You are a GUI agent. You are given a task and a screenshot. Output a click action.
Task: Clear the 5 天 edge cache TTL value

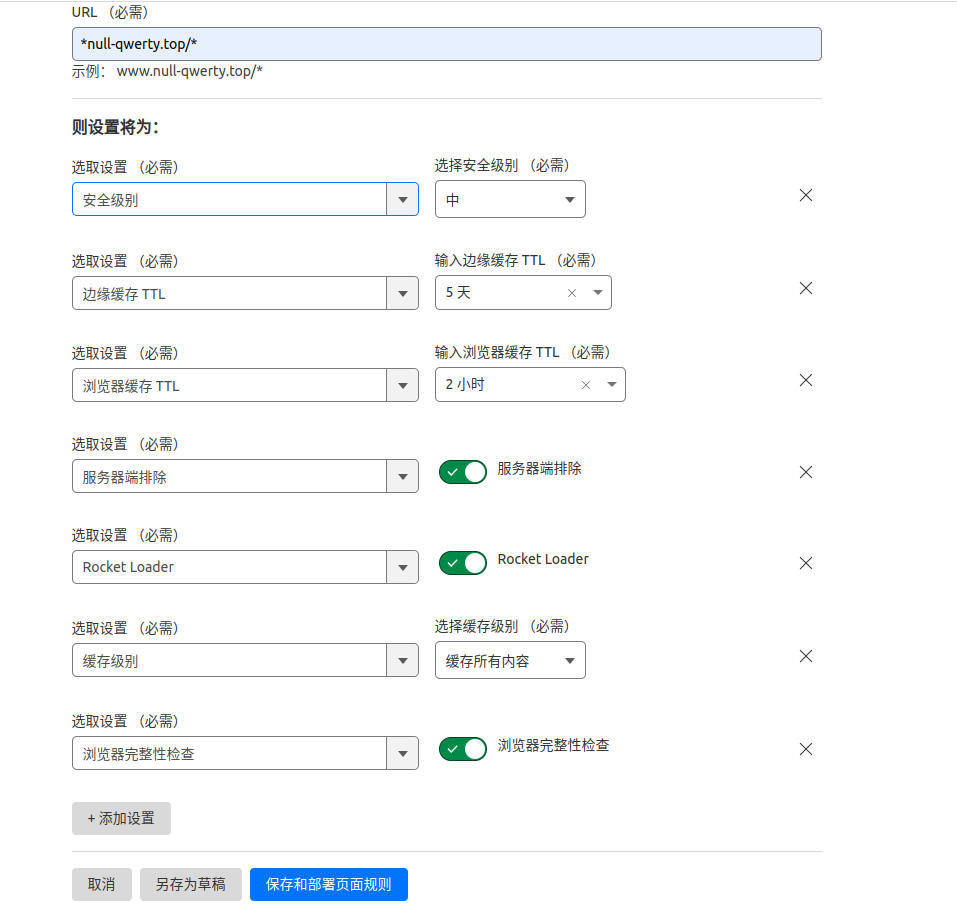pos(571,292)
